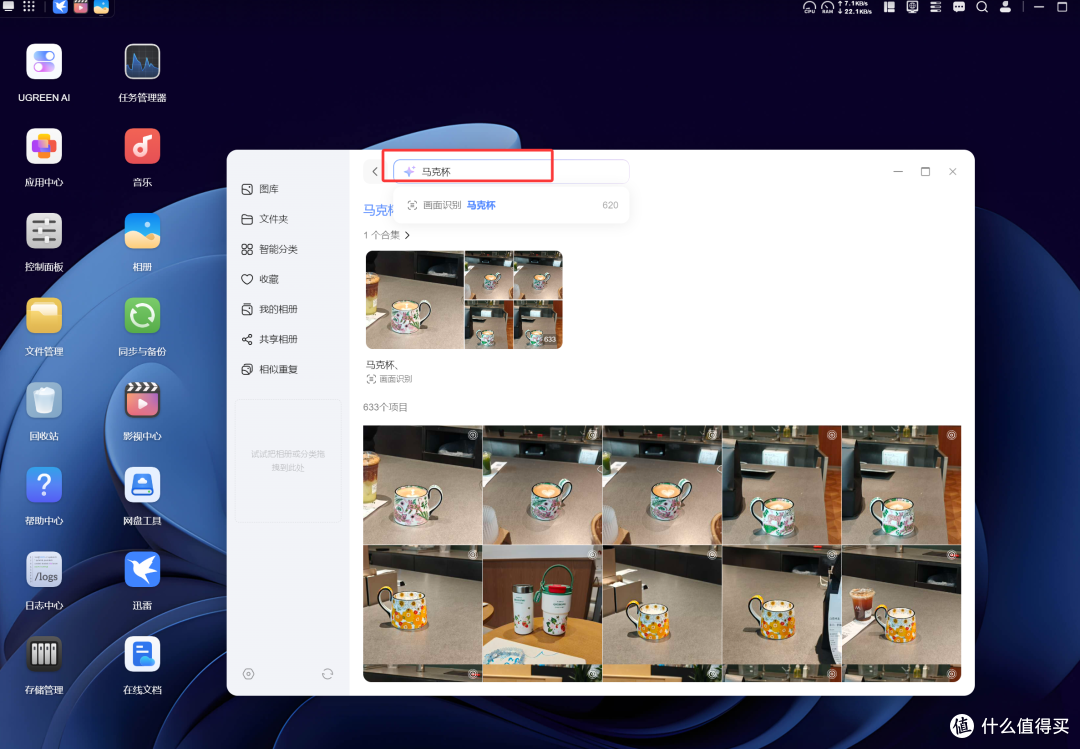This screenshot has height=749, width=1080.
Task: Switch to 影视中心 in the top taskbar
Action: [81, 7]
